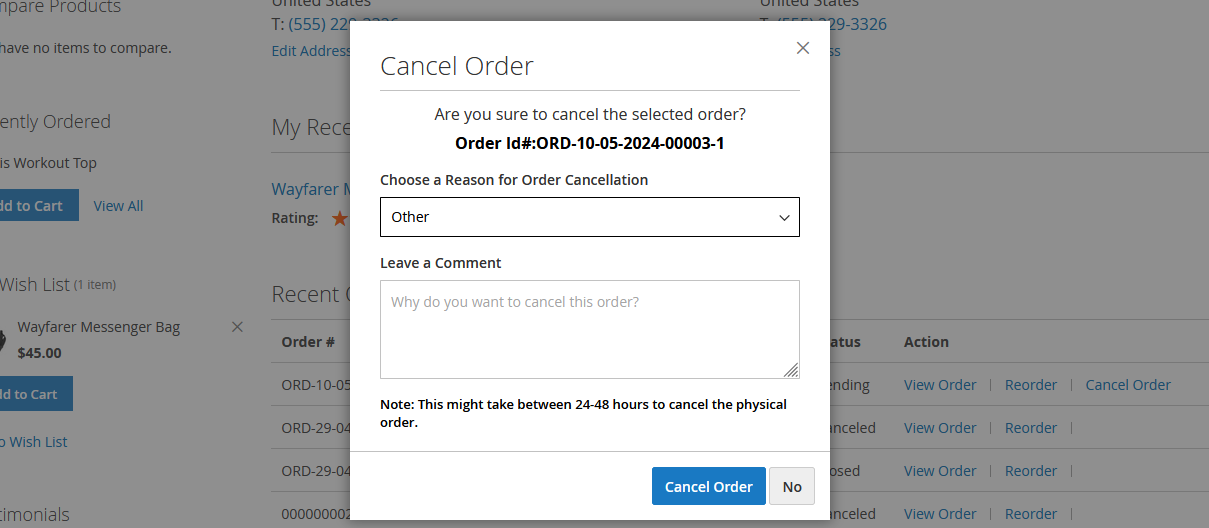Screen dimensions: 1209x528
Task: Click the Edit Address link
Action: pyautogui.click(x=310, y=51)
